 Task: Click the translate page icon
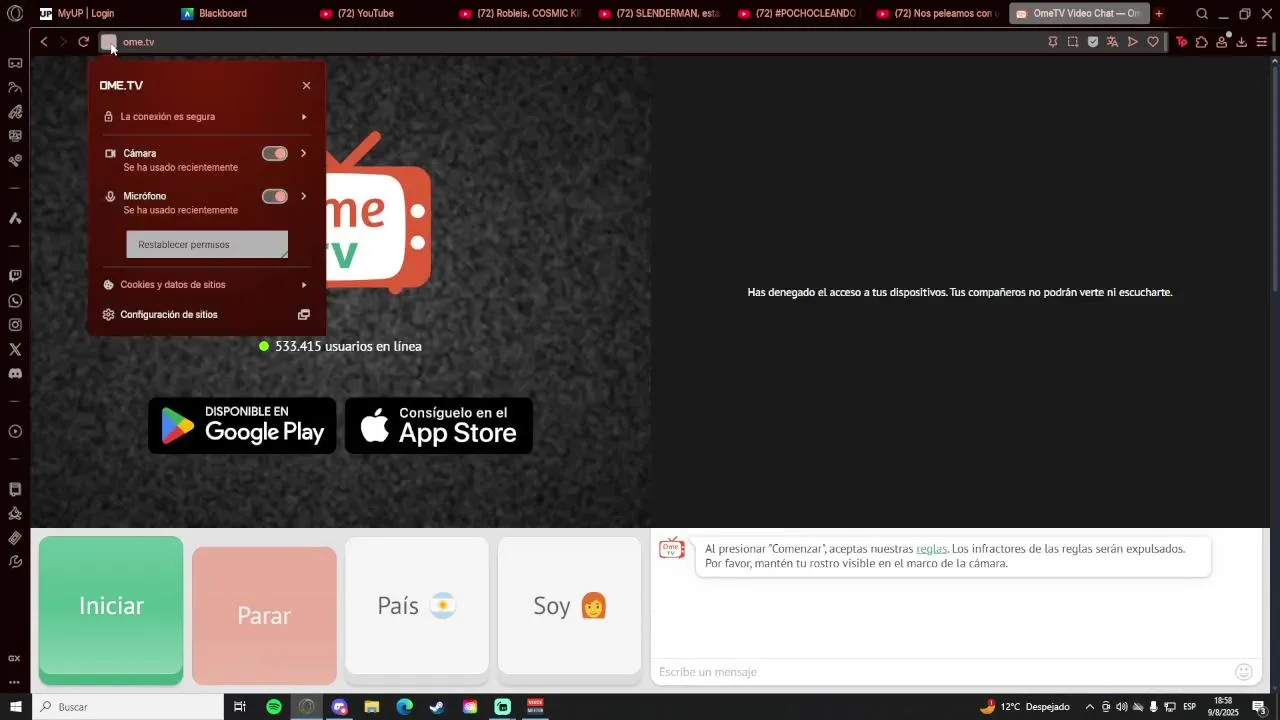(1112, 42)
